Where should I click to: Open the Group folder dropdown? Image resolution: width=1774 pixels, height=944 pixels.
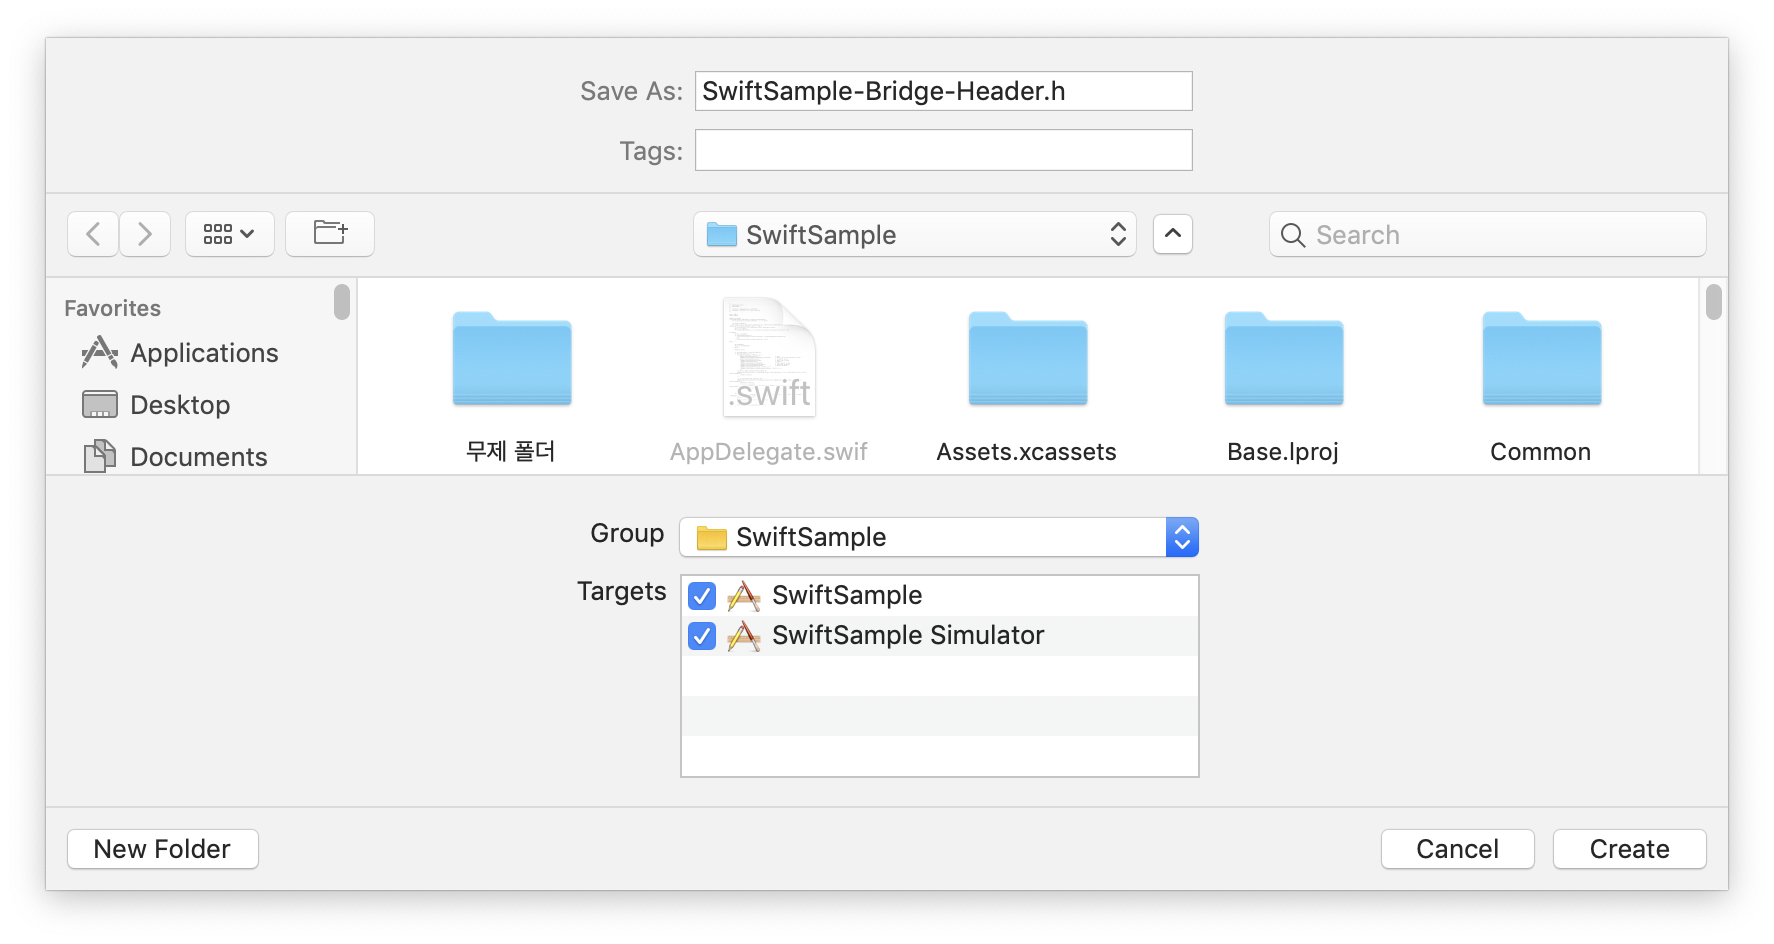pyautogui.click(x=938, y=537)
